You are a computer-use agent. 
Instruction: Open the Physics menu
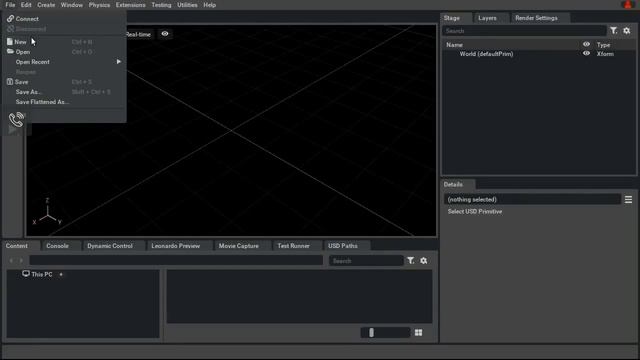[x=99, y=5]
